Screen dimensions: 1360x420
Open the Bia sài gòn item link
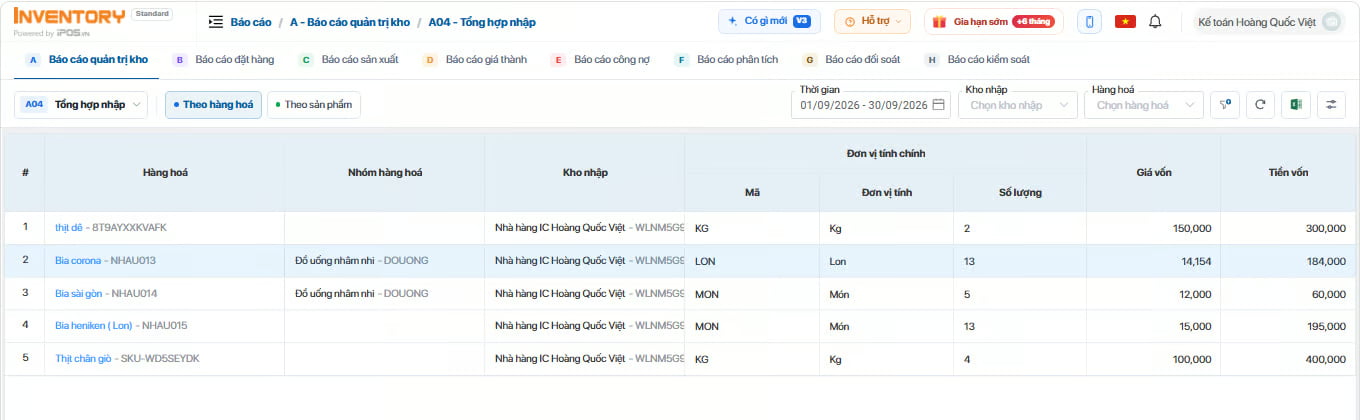click(x=78, y=294)
